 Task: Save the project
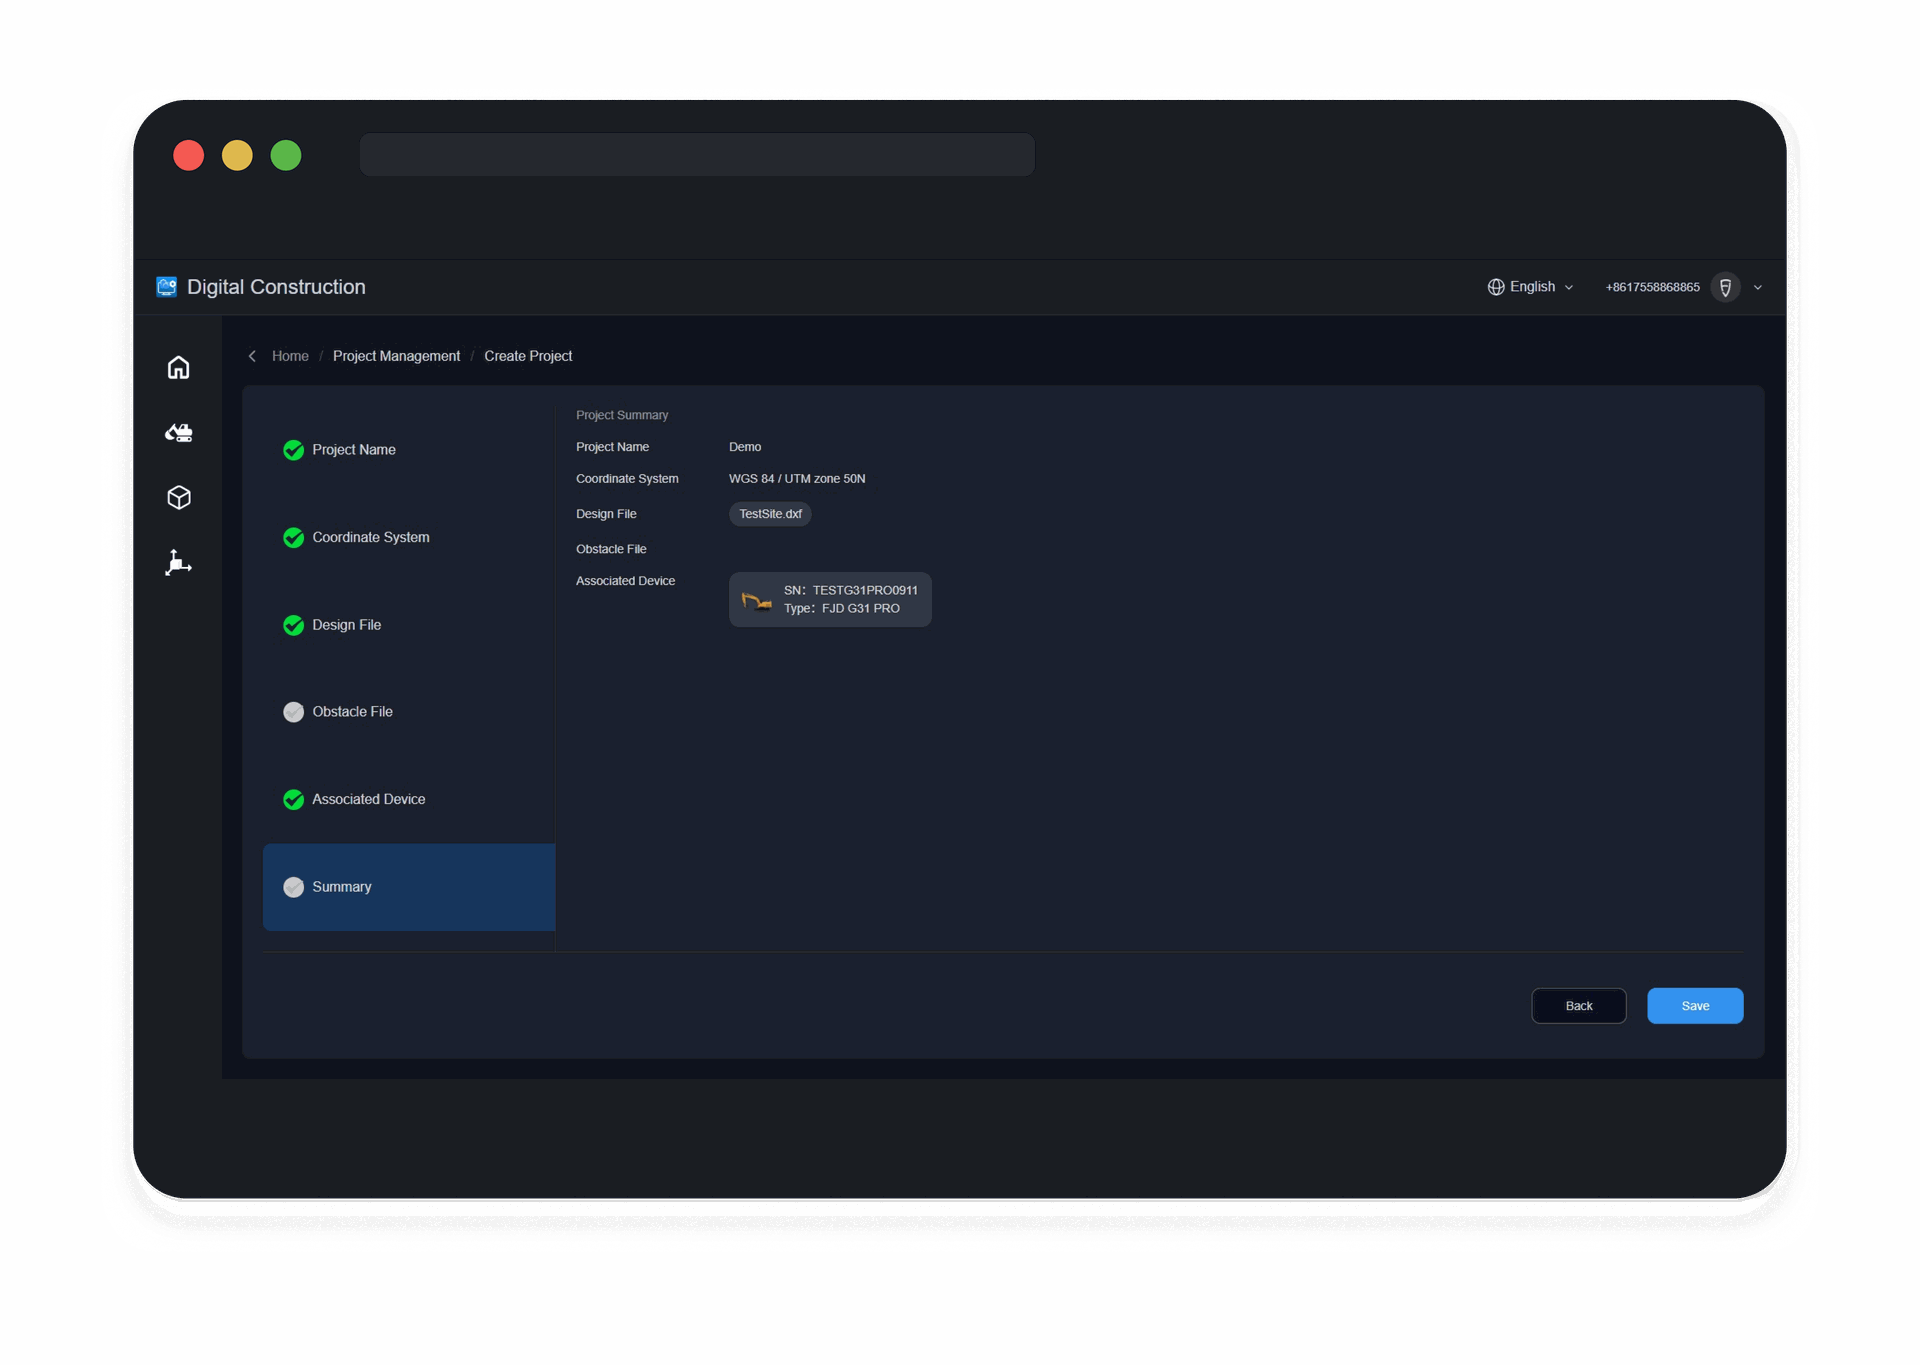pyautogui.click(x=1694, y=1006)
